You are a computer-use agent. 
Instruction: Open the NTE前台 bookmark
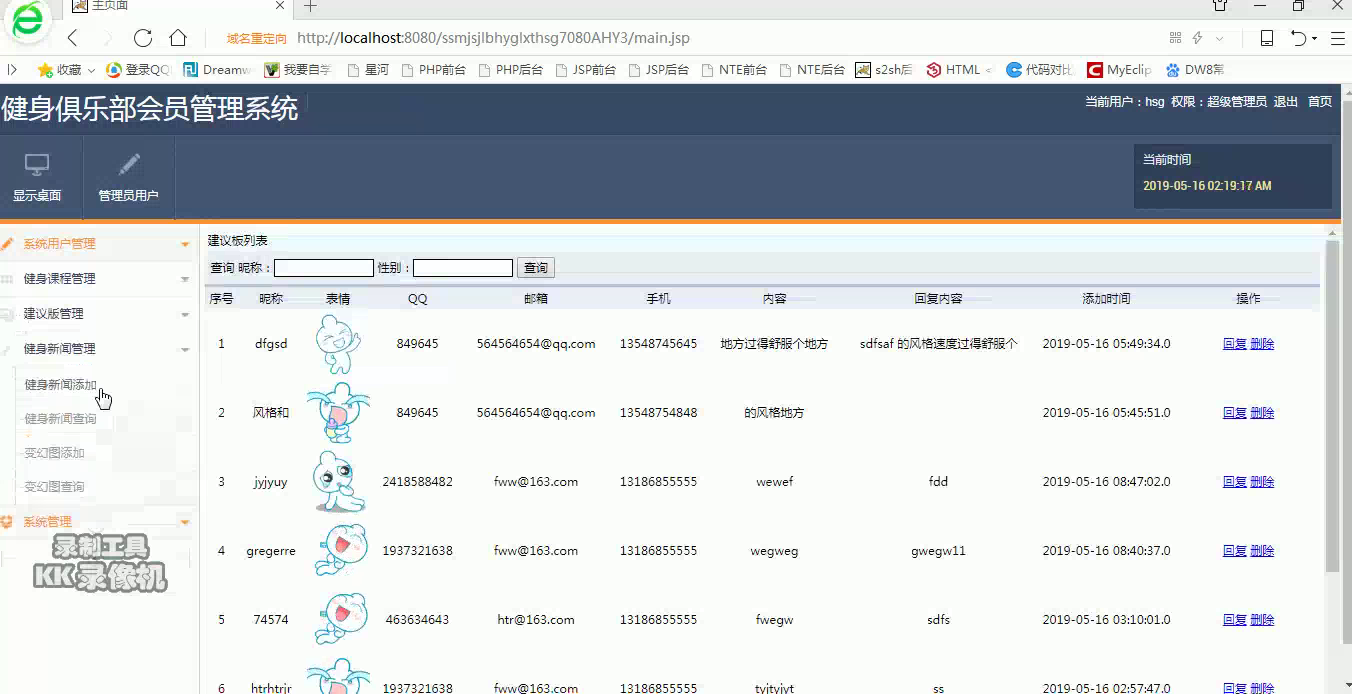coord(734,70)
